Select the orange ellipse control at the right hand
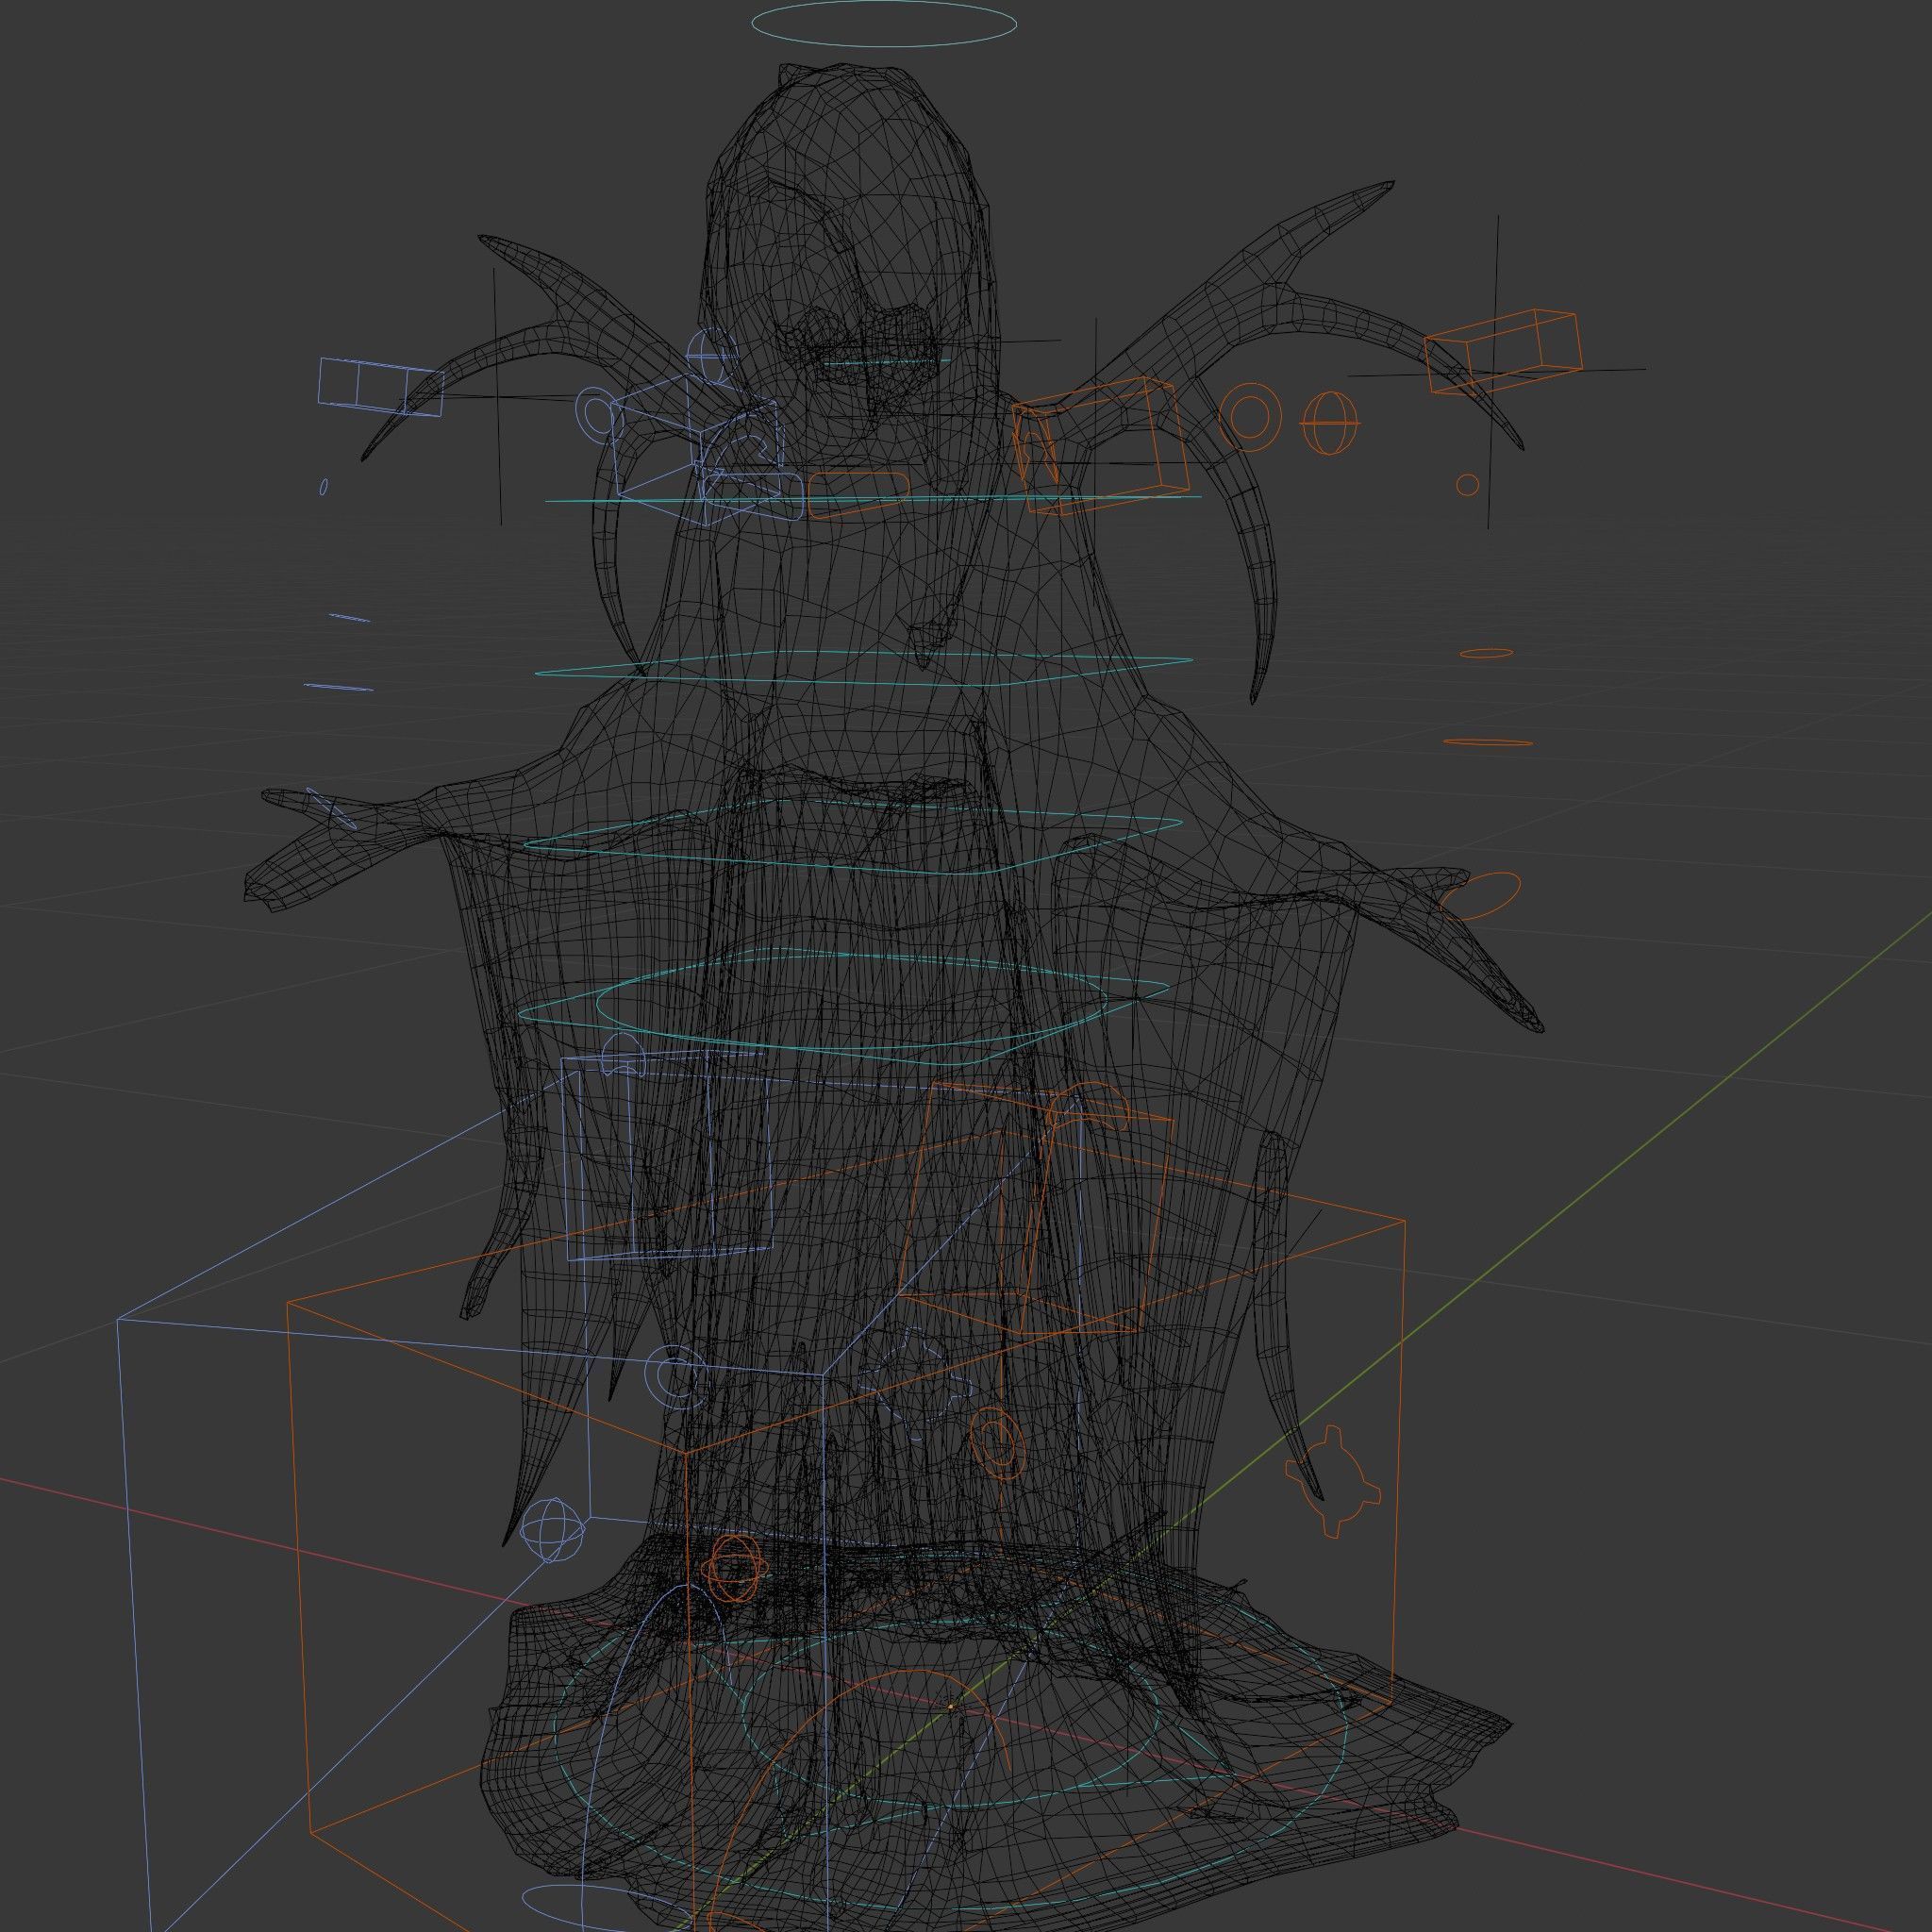1932x1932 pixels. pyautogui.click(x=1481, y=895)
